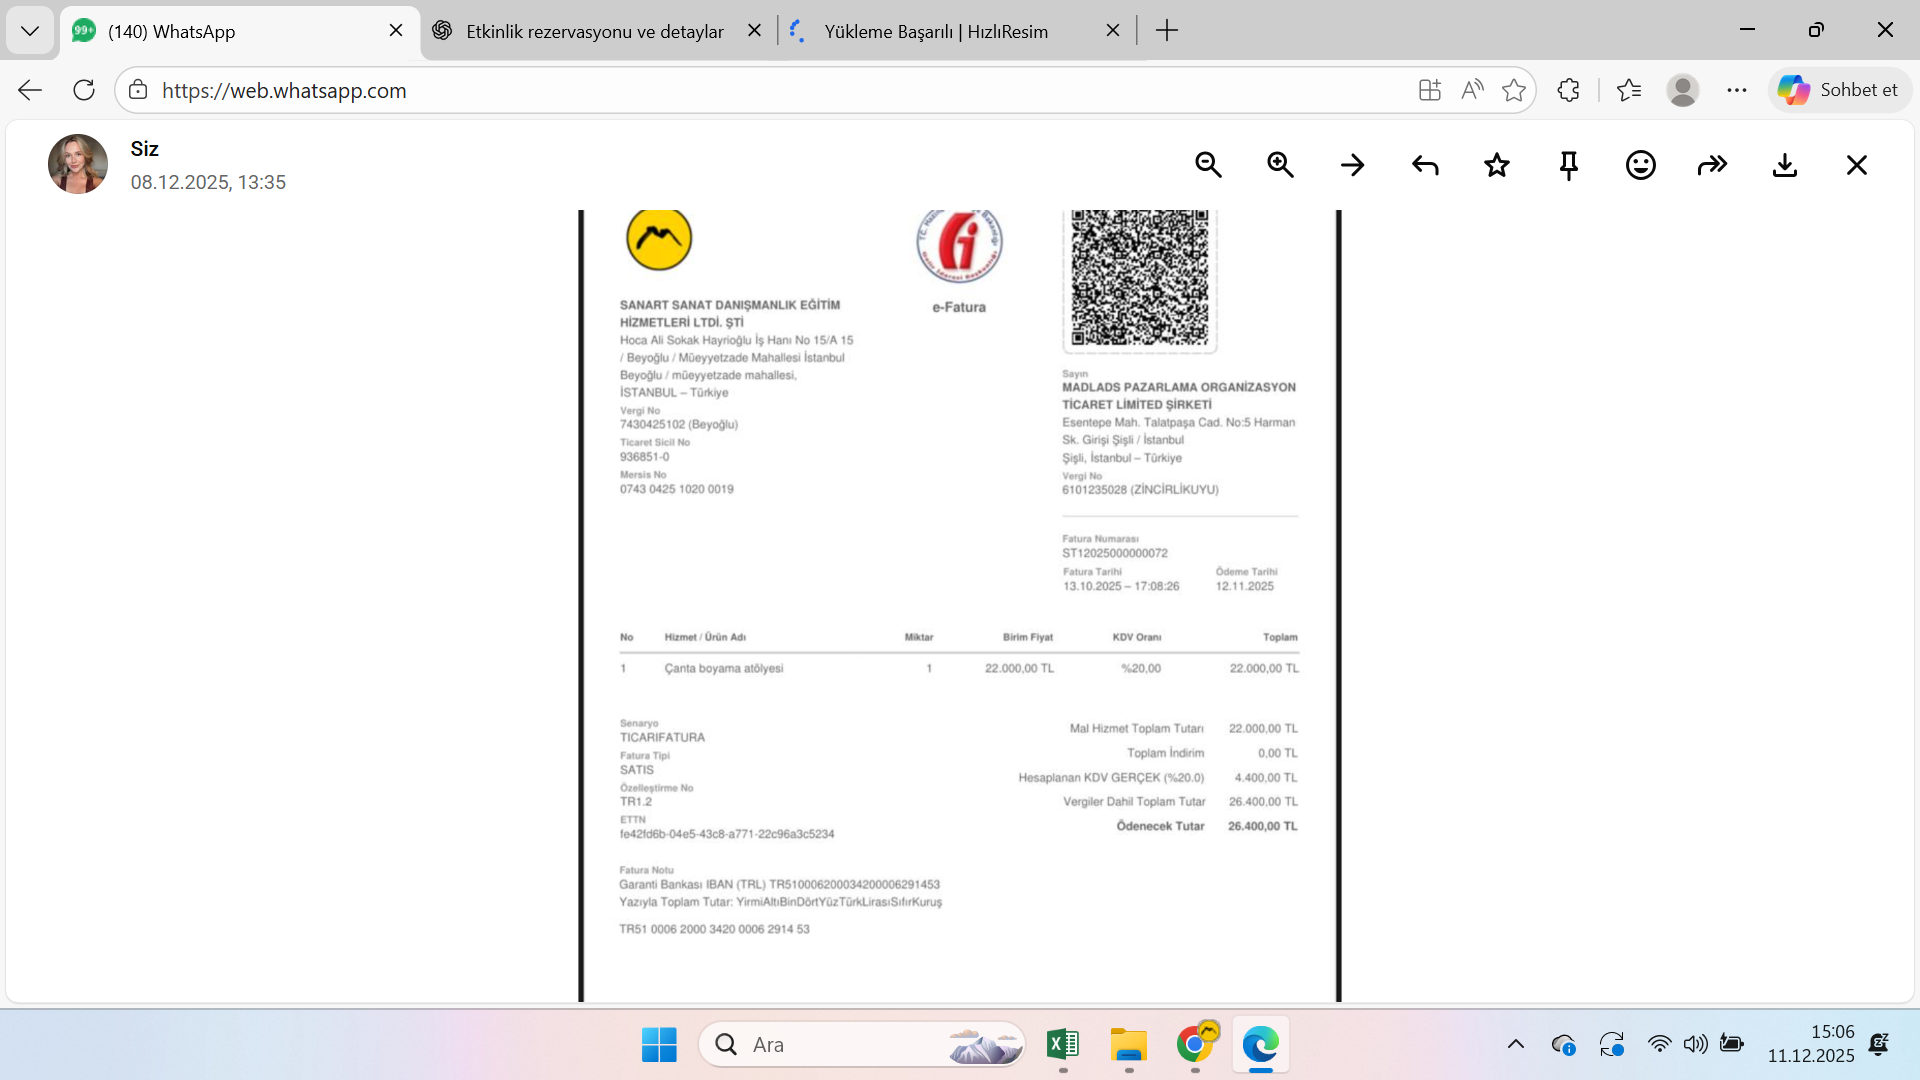
Task: Open Wi-Fi network settings
Action: (1660, 1045)
